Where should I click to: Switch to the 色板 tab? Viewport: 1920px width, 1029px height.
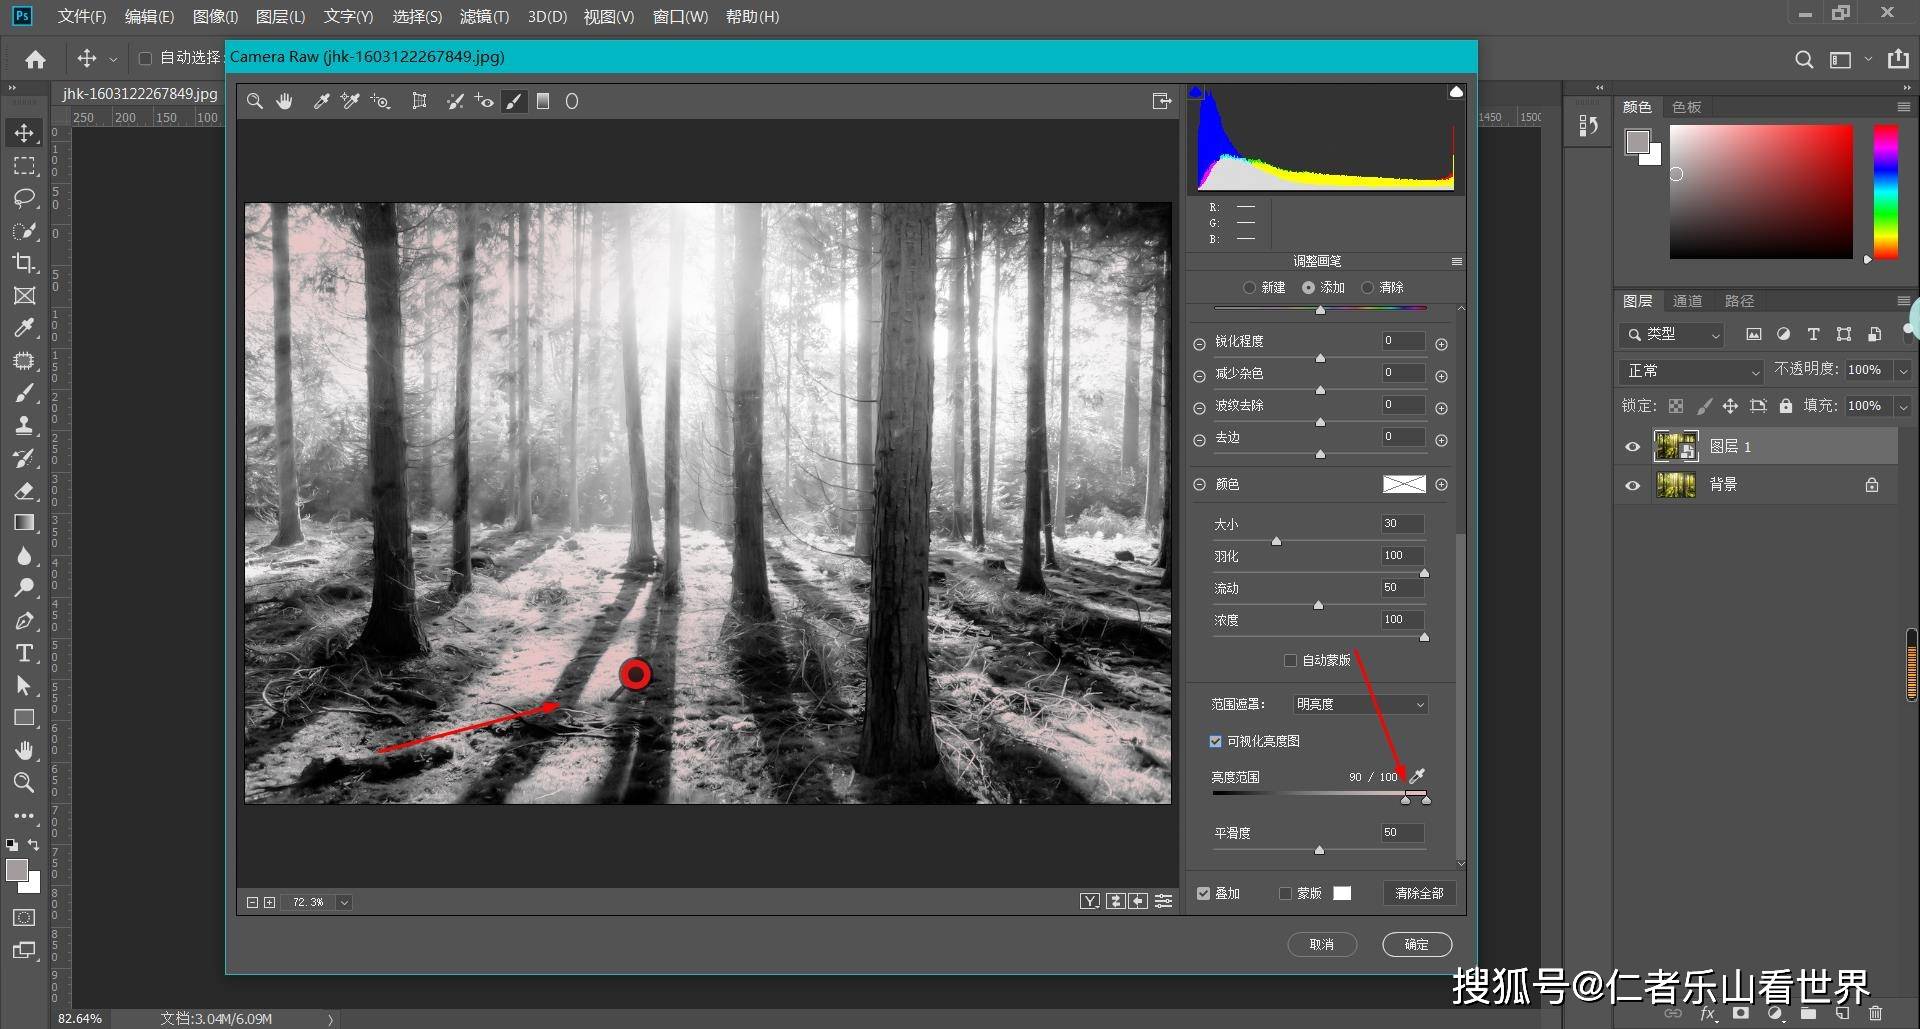point(1686,107)
